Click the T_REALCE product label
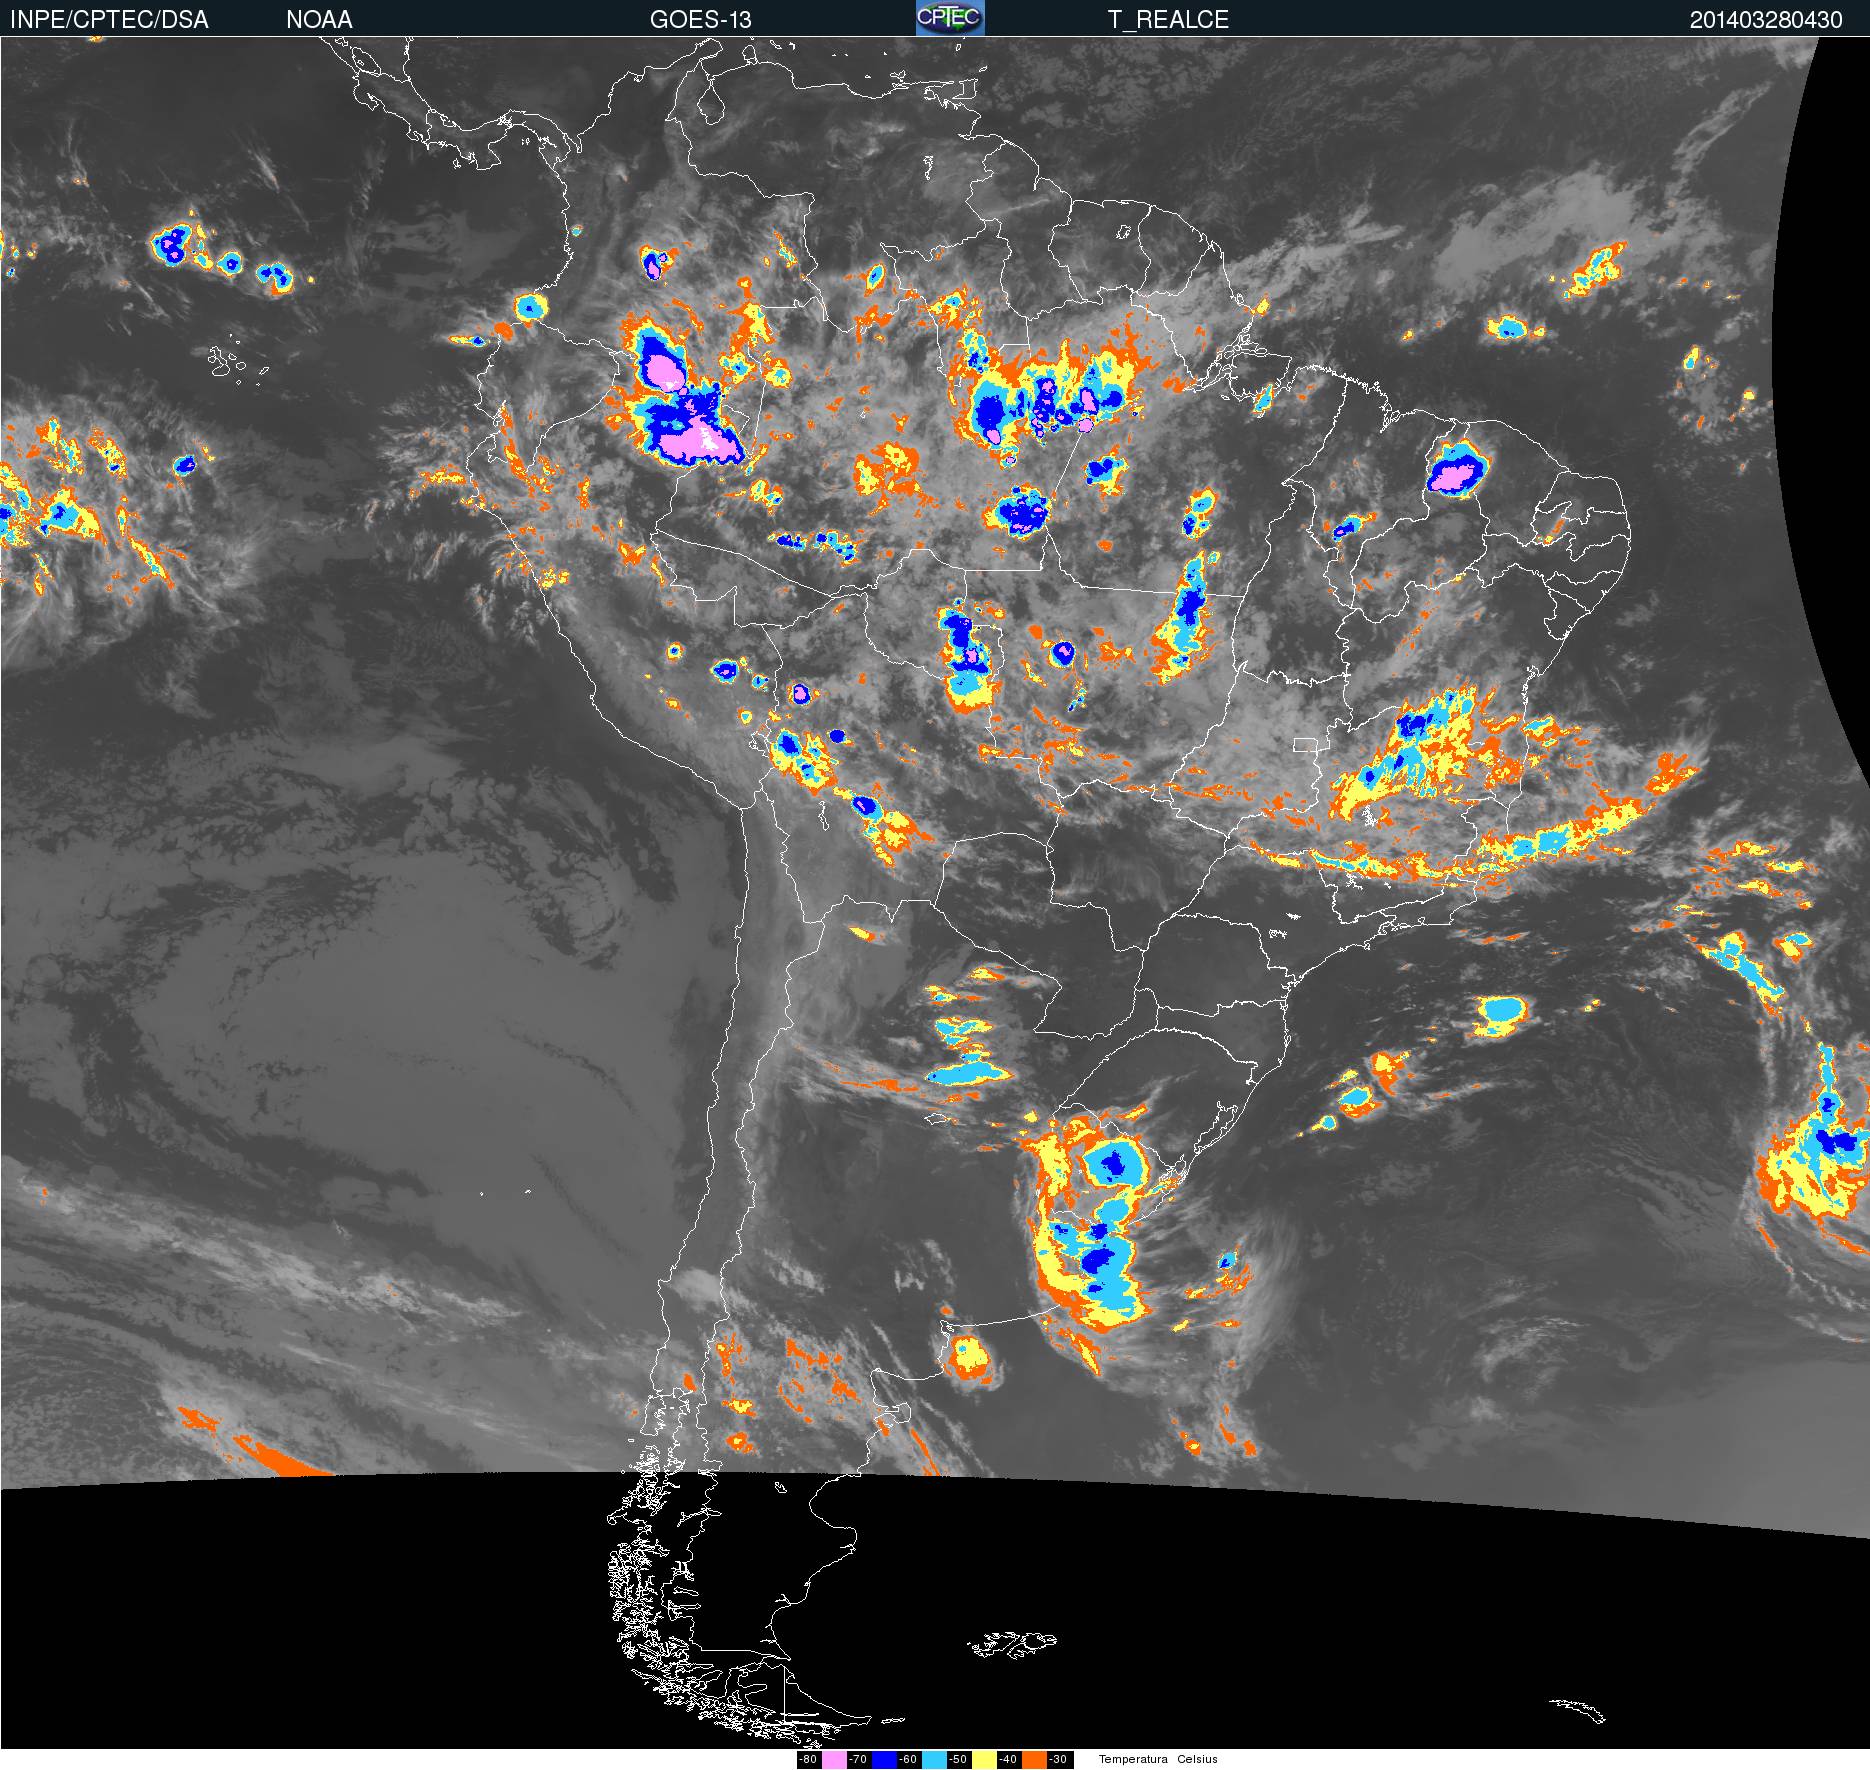1870x1770 pixels. pos(1168,19)
